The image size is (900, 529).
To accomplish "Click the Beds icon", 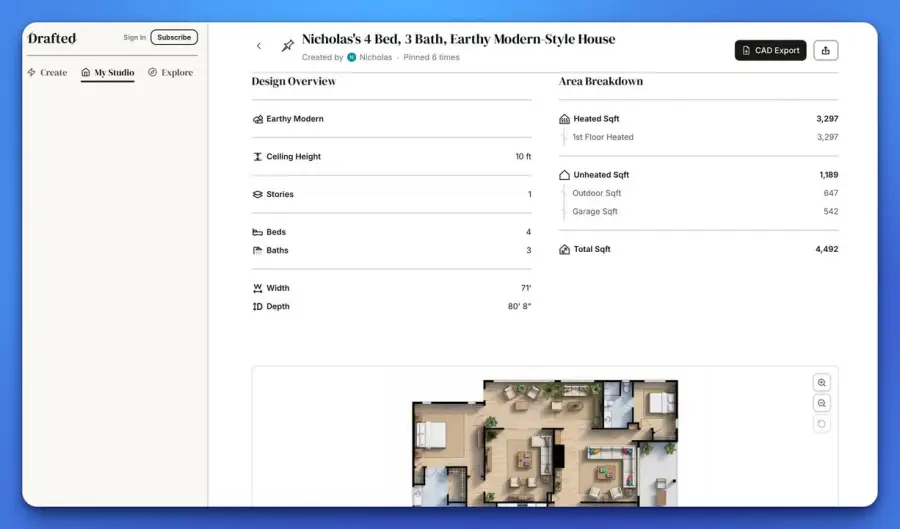I will click(258, 232).
